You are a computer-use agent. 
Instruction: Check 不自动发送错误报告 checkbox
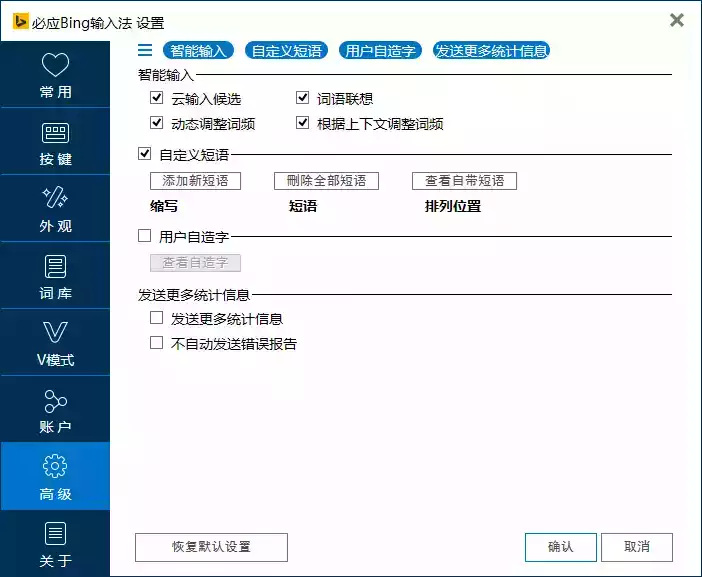click(156, 343)
